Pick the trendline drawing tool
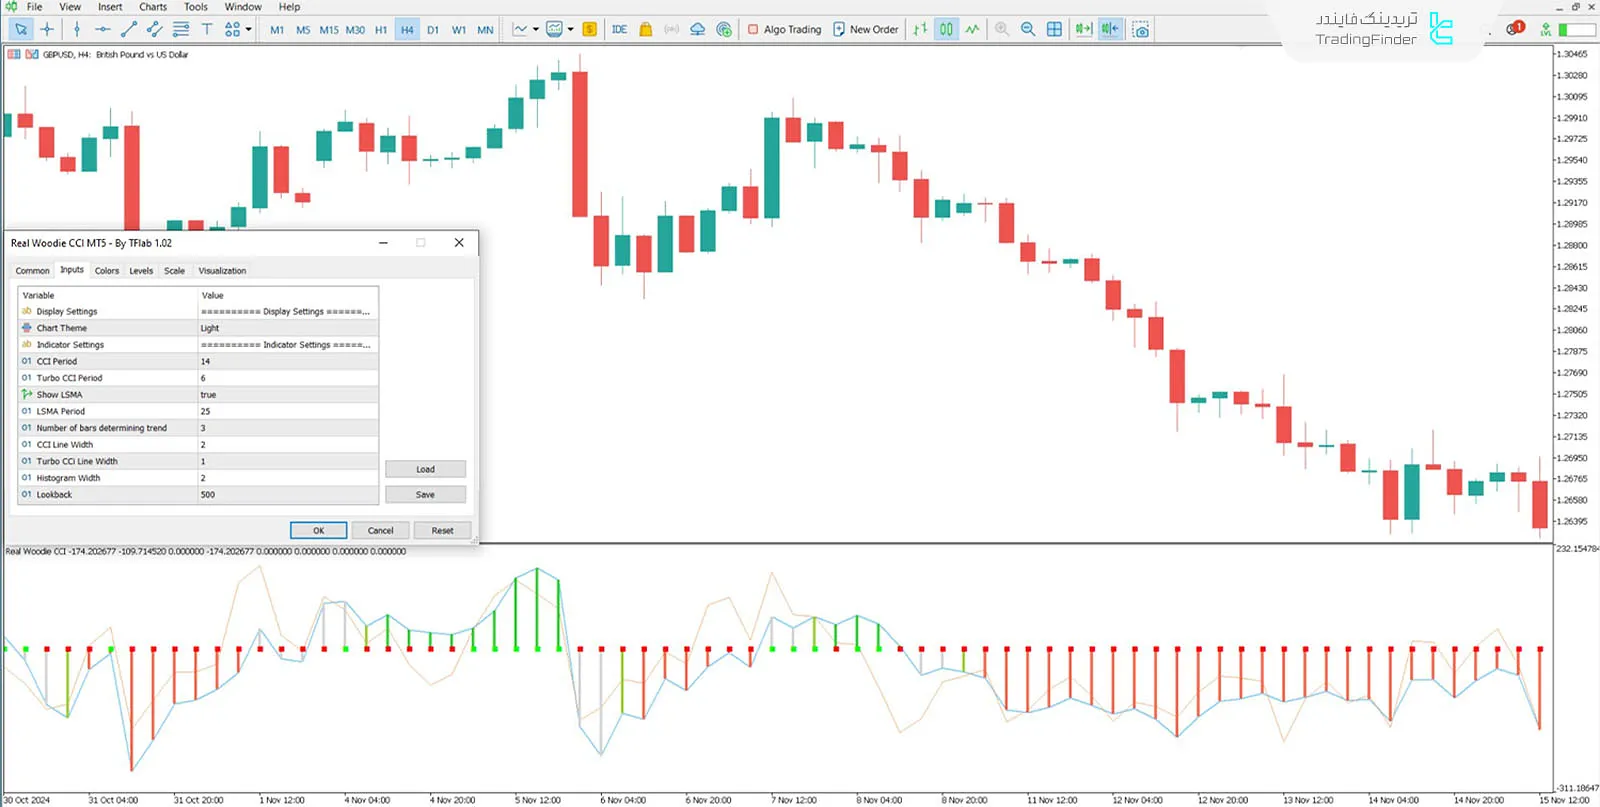The width and height of the screenshot is (1600, 807). (x=128, y=29)
